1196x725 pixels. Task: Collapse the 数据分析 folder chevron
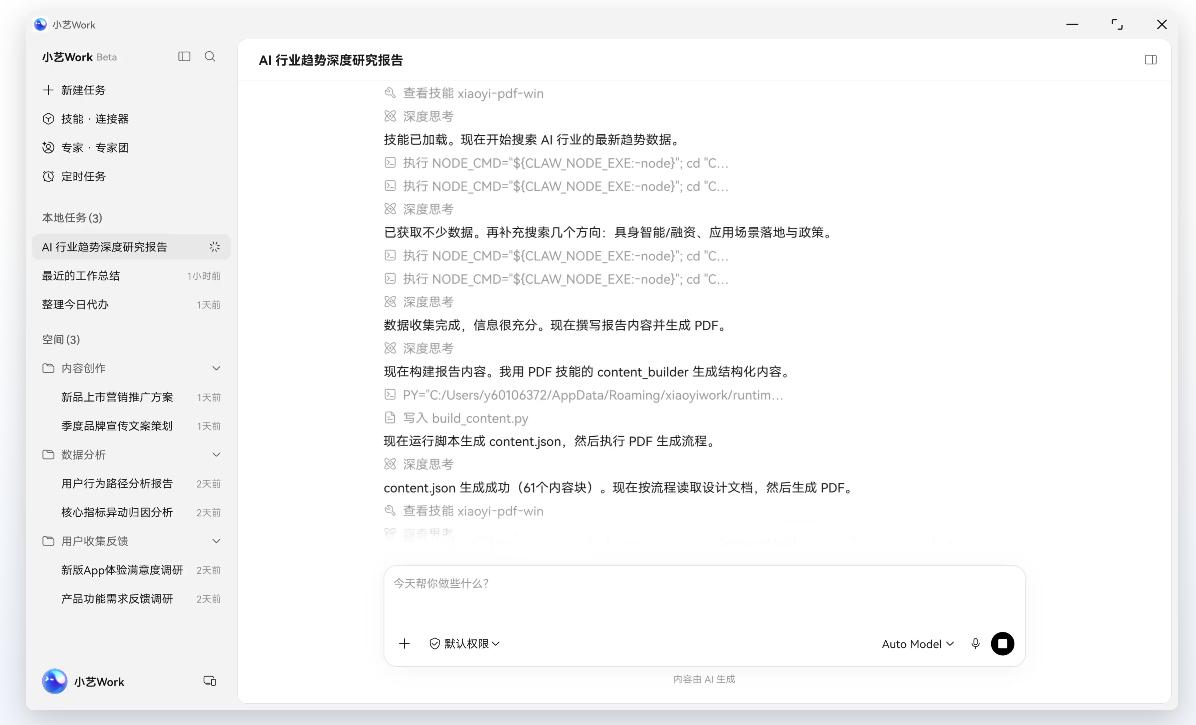(x=216, y=454)
